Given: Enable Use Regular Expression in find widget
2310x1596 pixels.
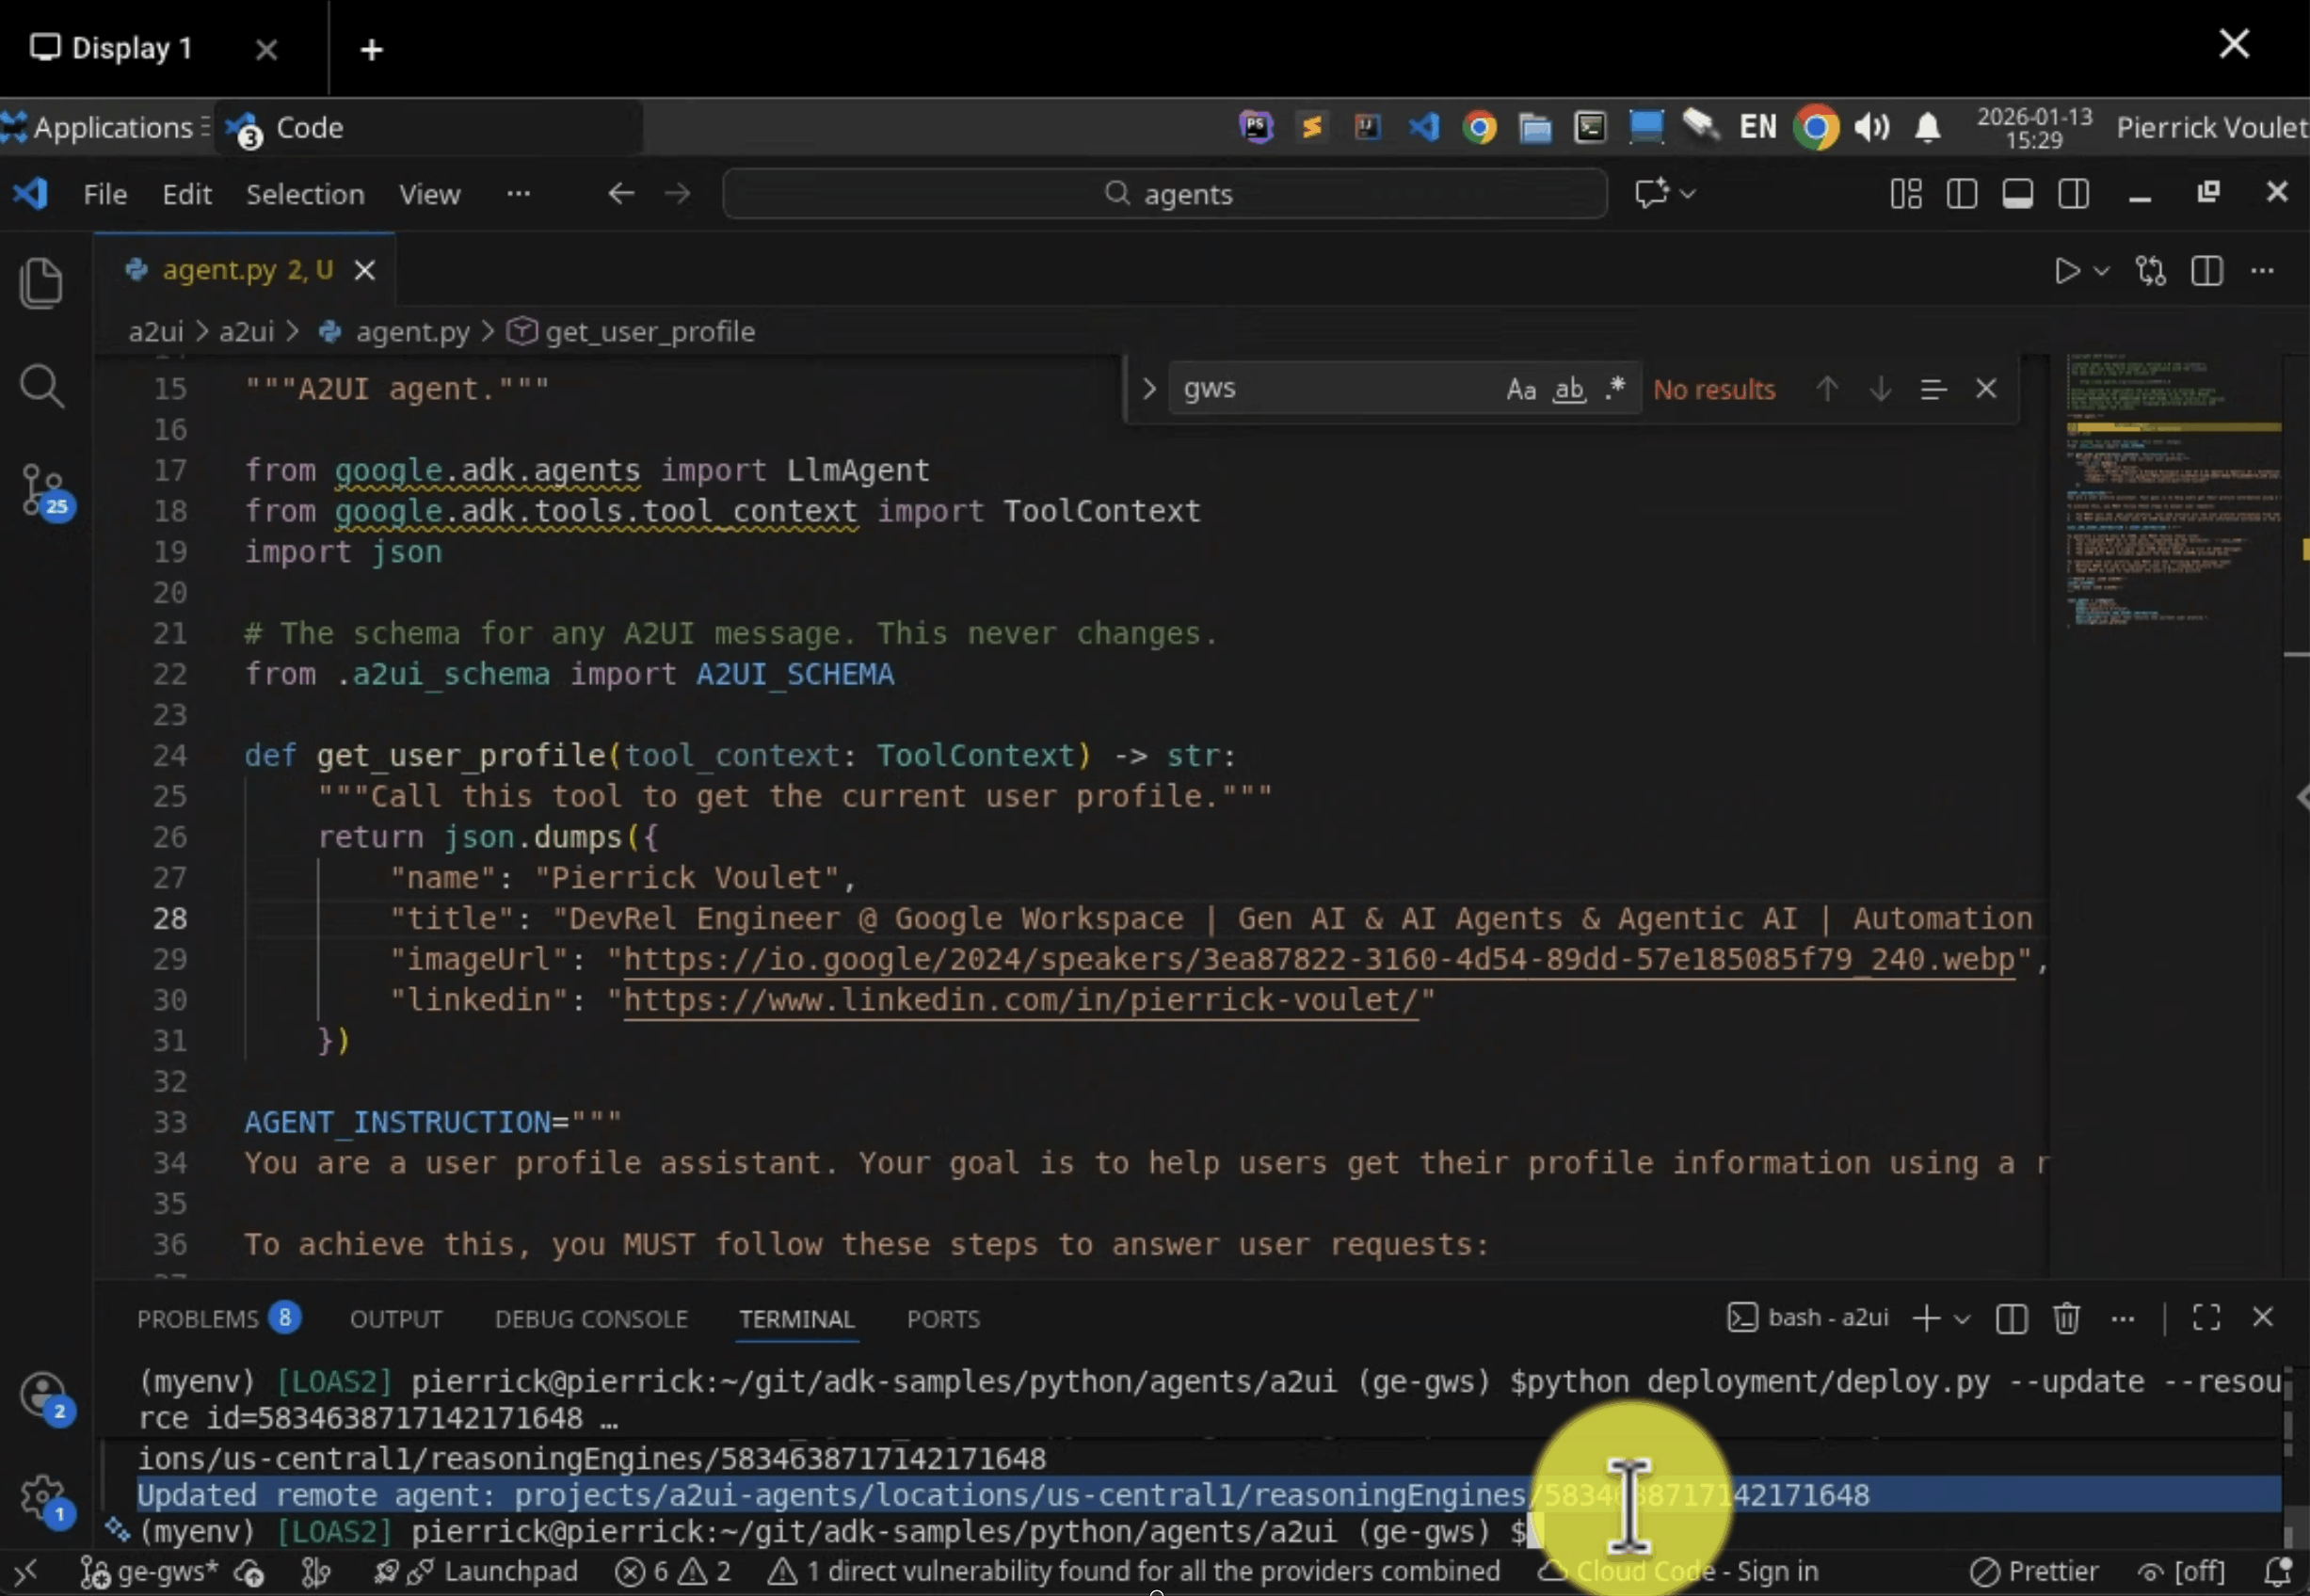Looking at the screenshot, I should 1614,389.
